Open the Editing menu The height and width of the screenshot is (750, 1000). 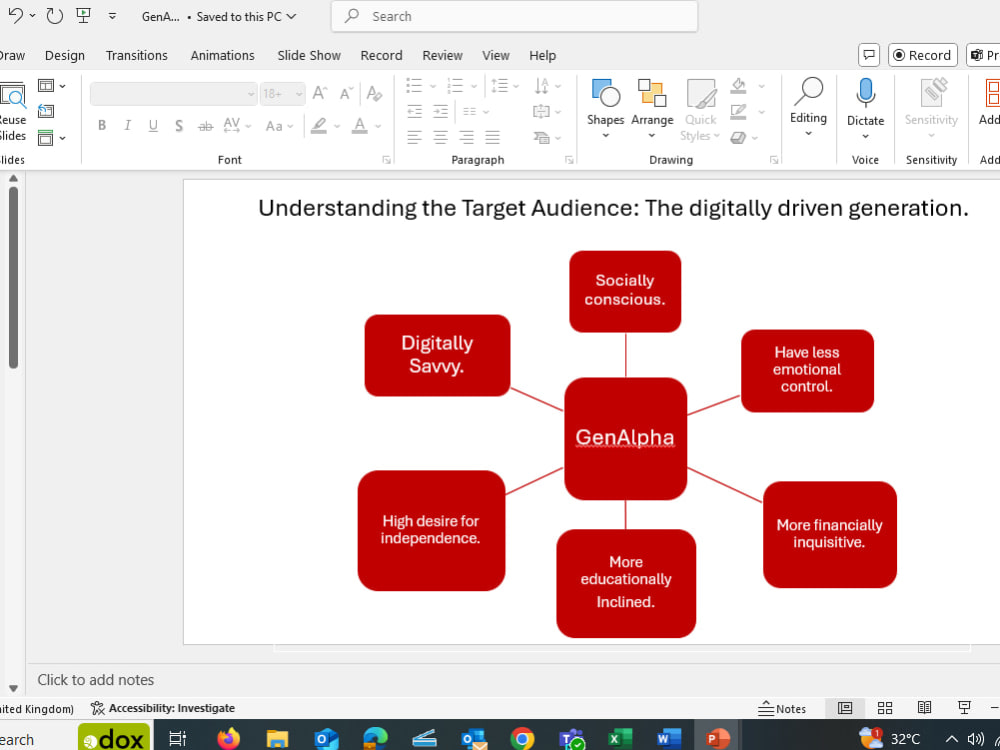808,108
